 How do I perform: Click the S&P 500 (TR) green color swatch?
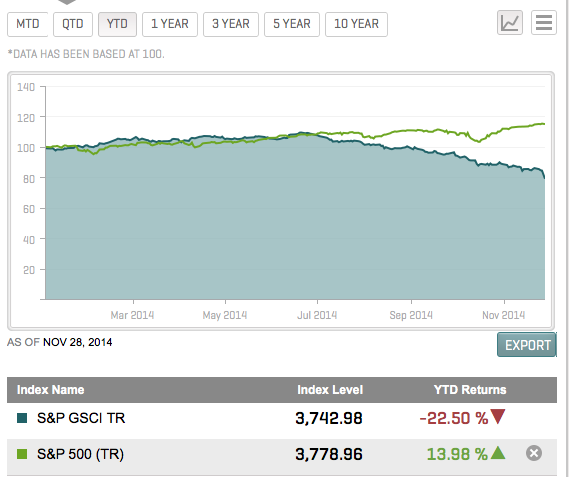pos(22,454)
